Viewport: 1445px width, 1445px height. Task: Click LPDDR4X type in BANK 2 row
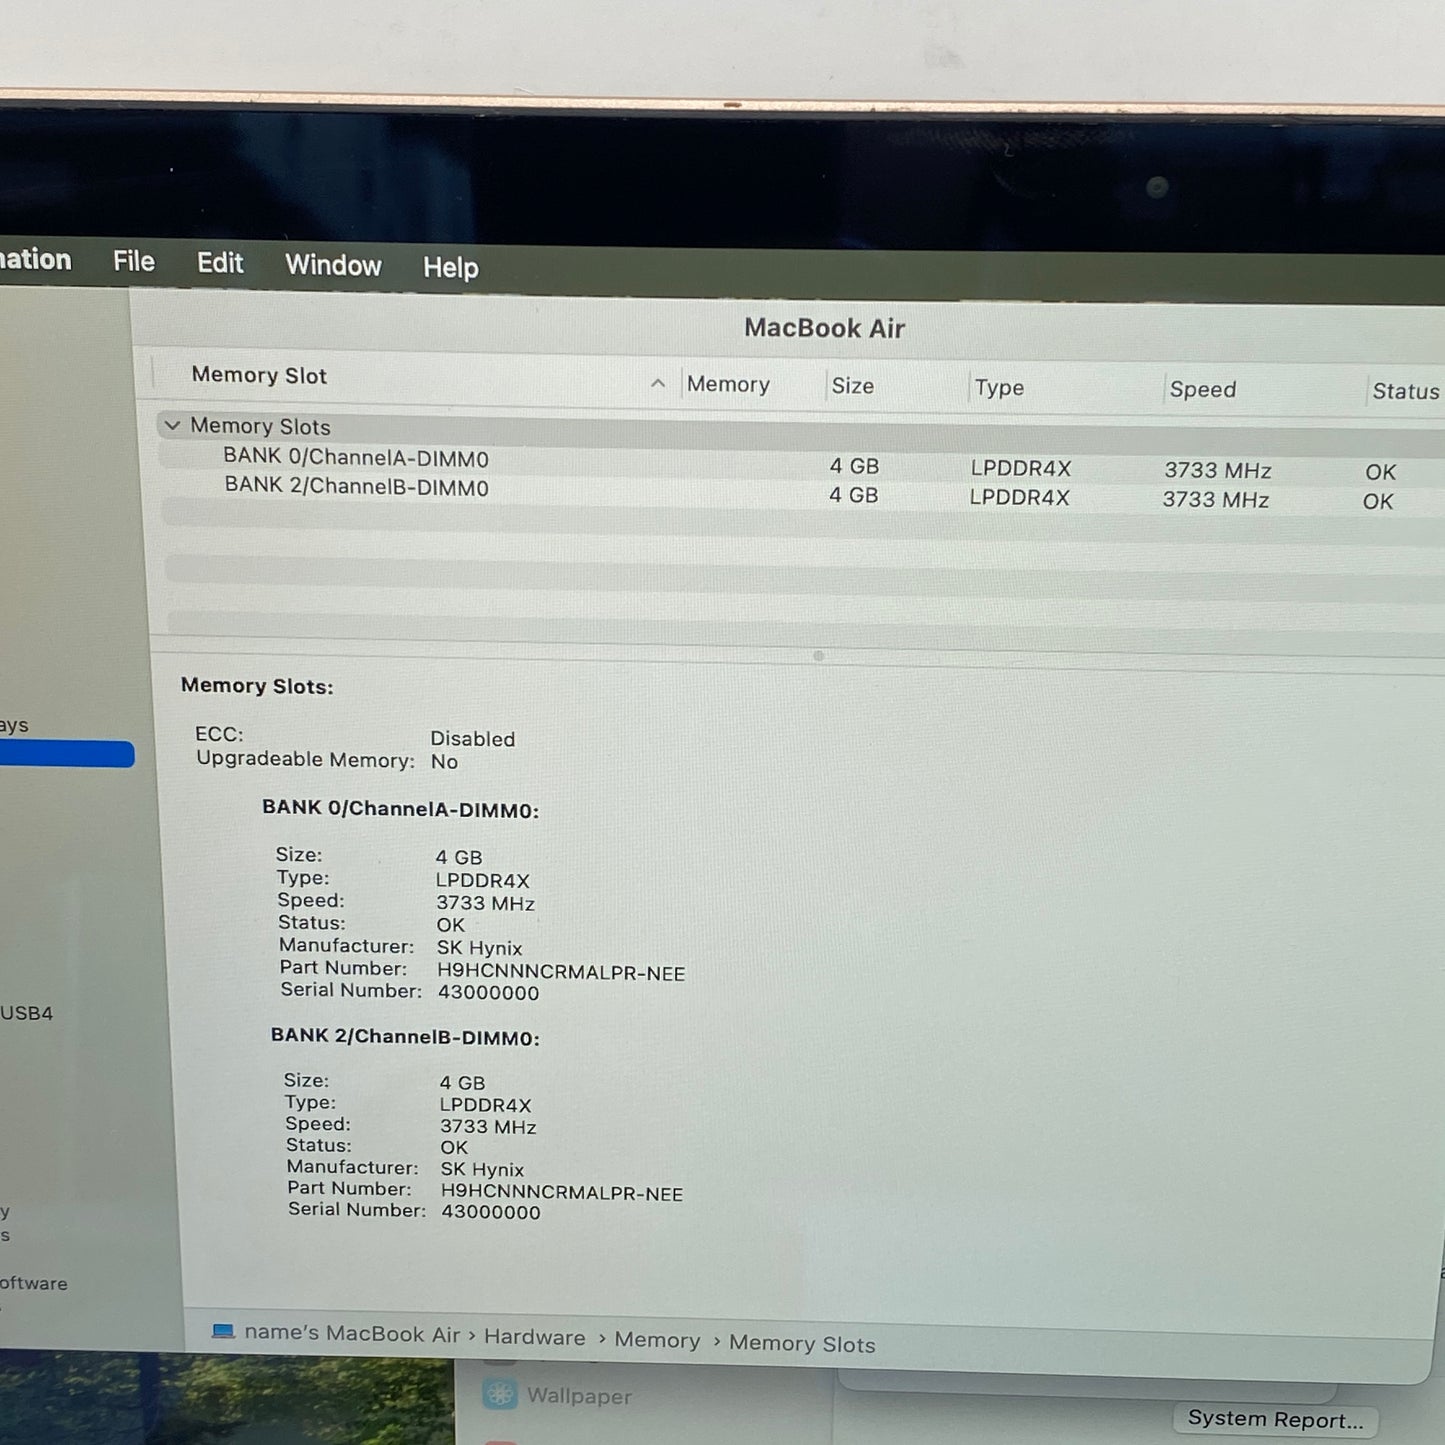(1019, 497)
